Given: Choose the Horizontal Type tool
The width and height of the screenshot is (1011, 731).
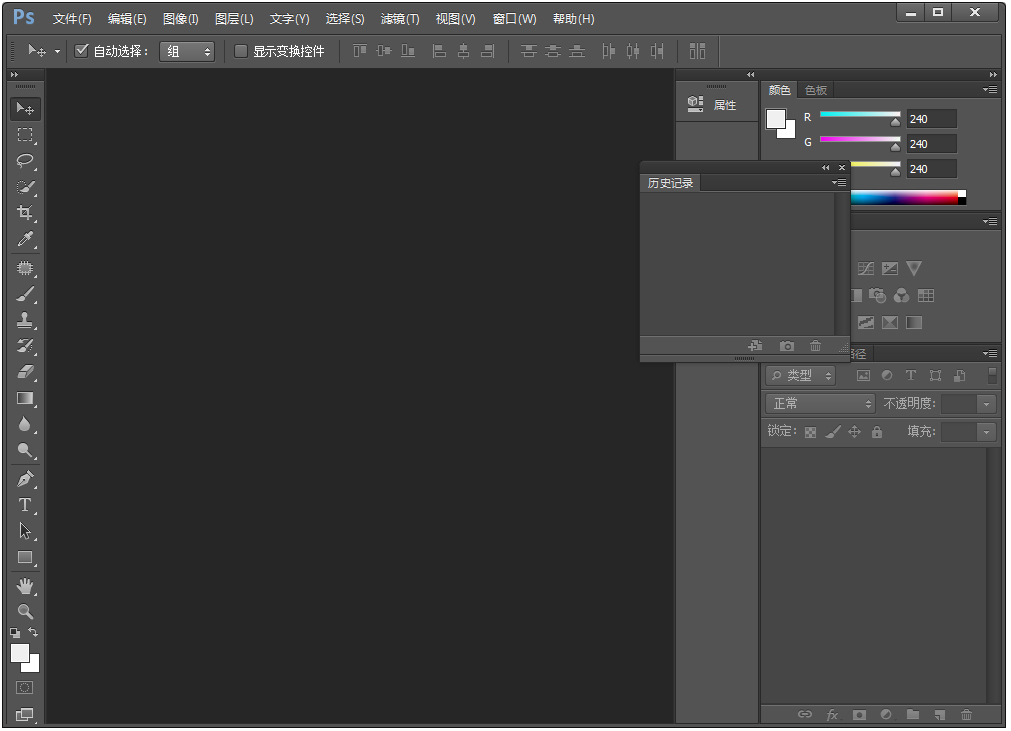Looking at the screenshot, I should (x=25, y=505).
